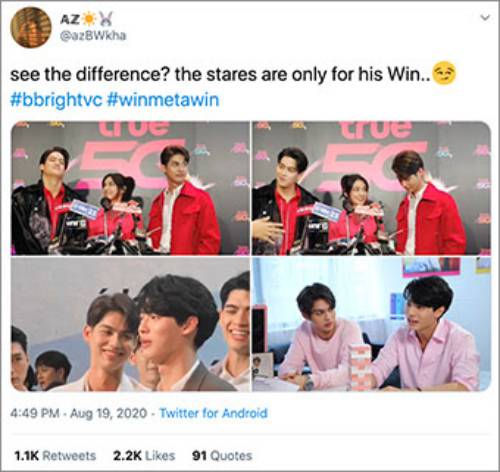This screenshot has height=472, width=500.
Task: Open the #winmetawin hashtag
Action: coord(163,100)
